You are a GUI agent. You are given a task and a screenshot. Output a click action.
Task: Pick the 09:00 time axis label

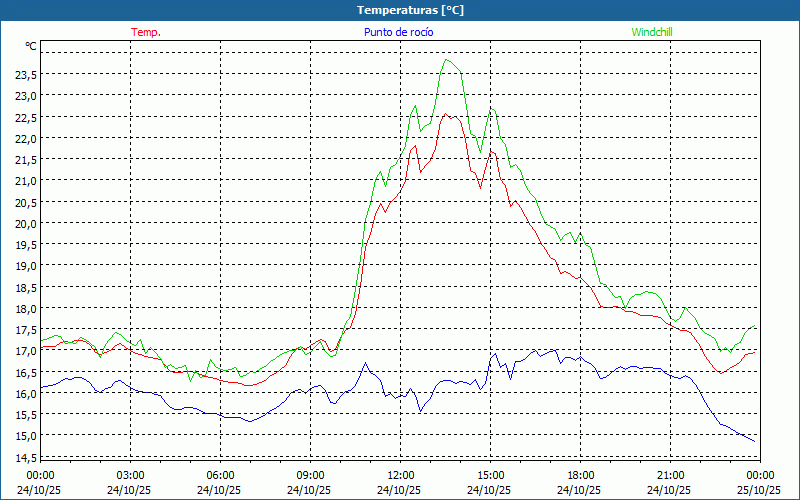pyautogui.click(x=310, y=475)
